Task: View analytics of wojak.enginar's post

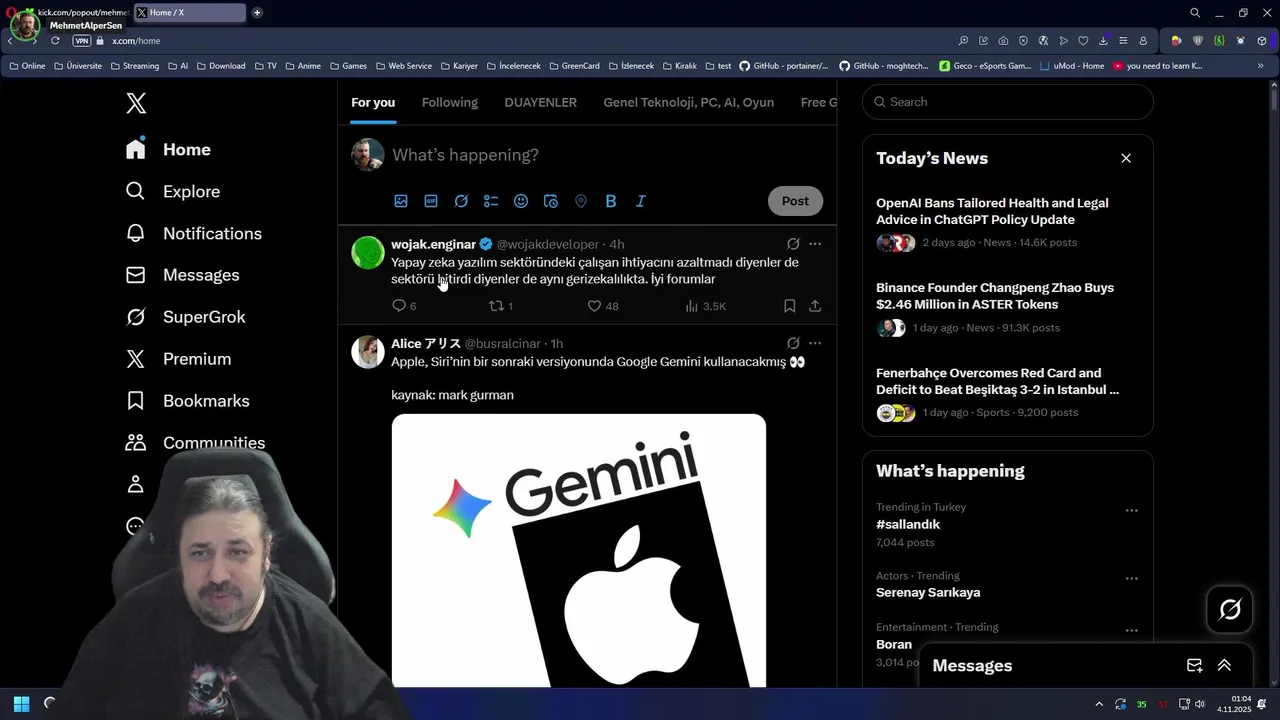Action: [706, 306]
